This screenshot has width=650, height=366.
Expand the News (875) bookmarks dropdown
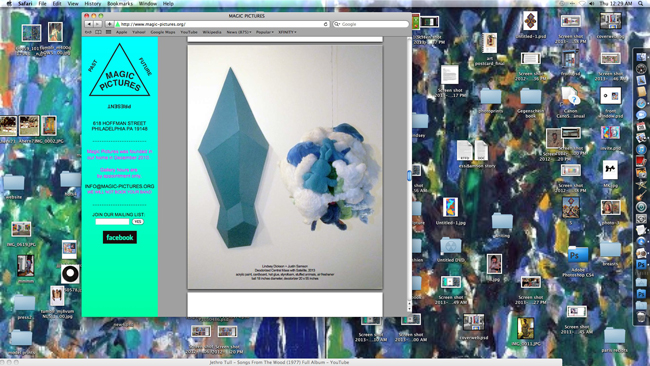239,32
